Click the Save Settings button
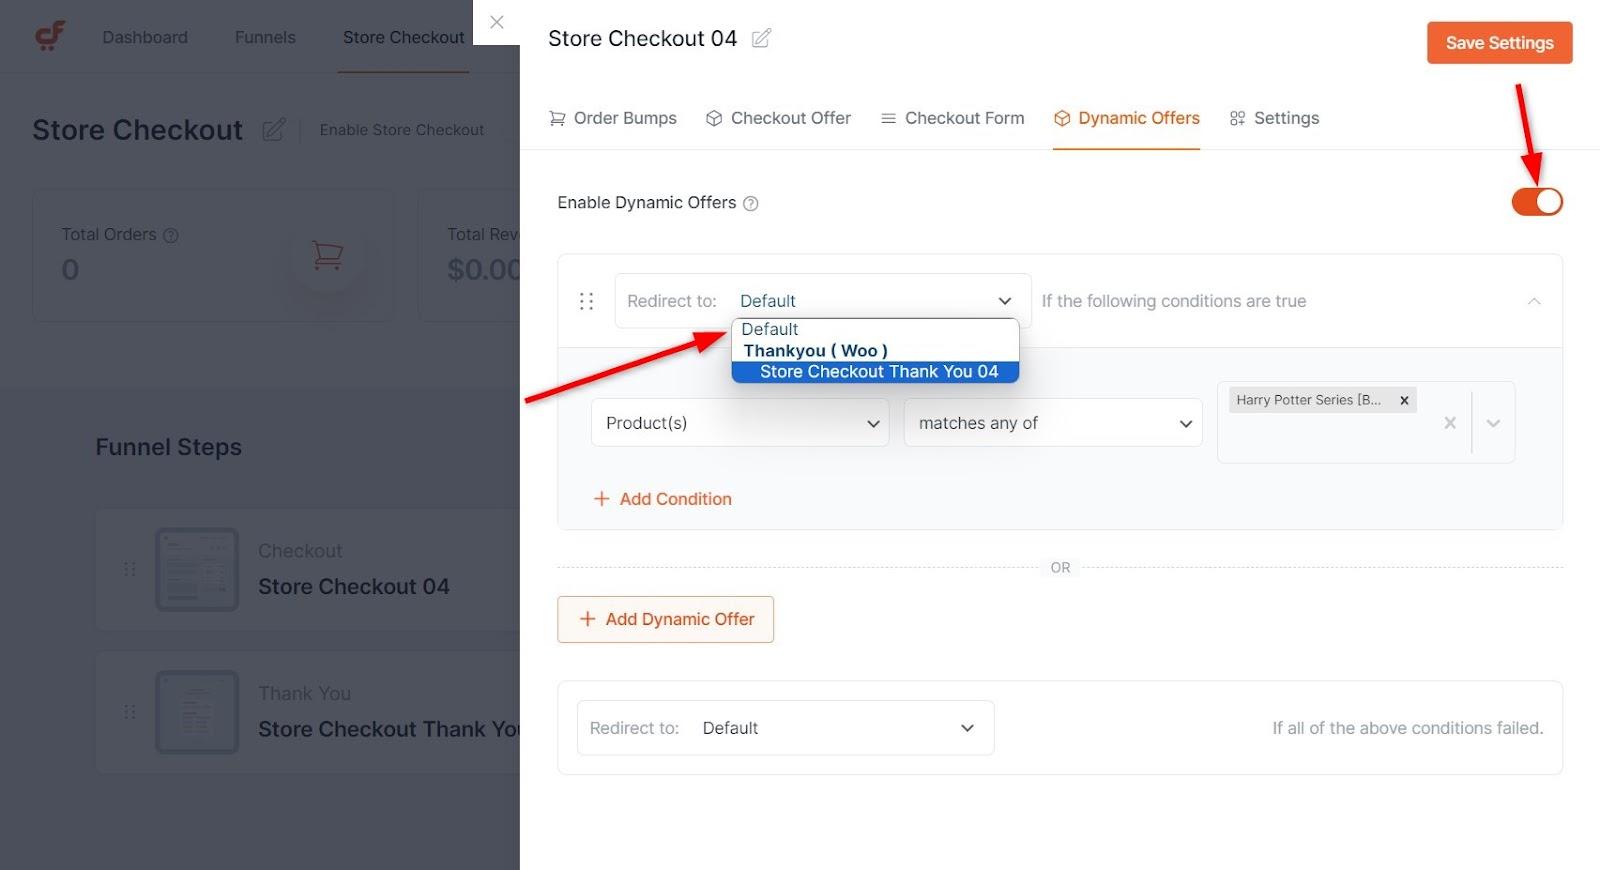The width and height of the screenshot is (1600, 870). (1499, 43)
